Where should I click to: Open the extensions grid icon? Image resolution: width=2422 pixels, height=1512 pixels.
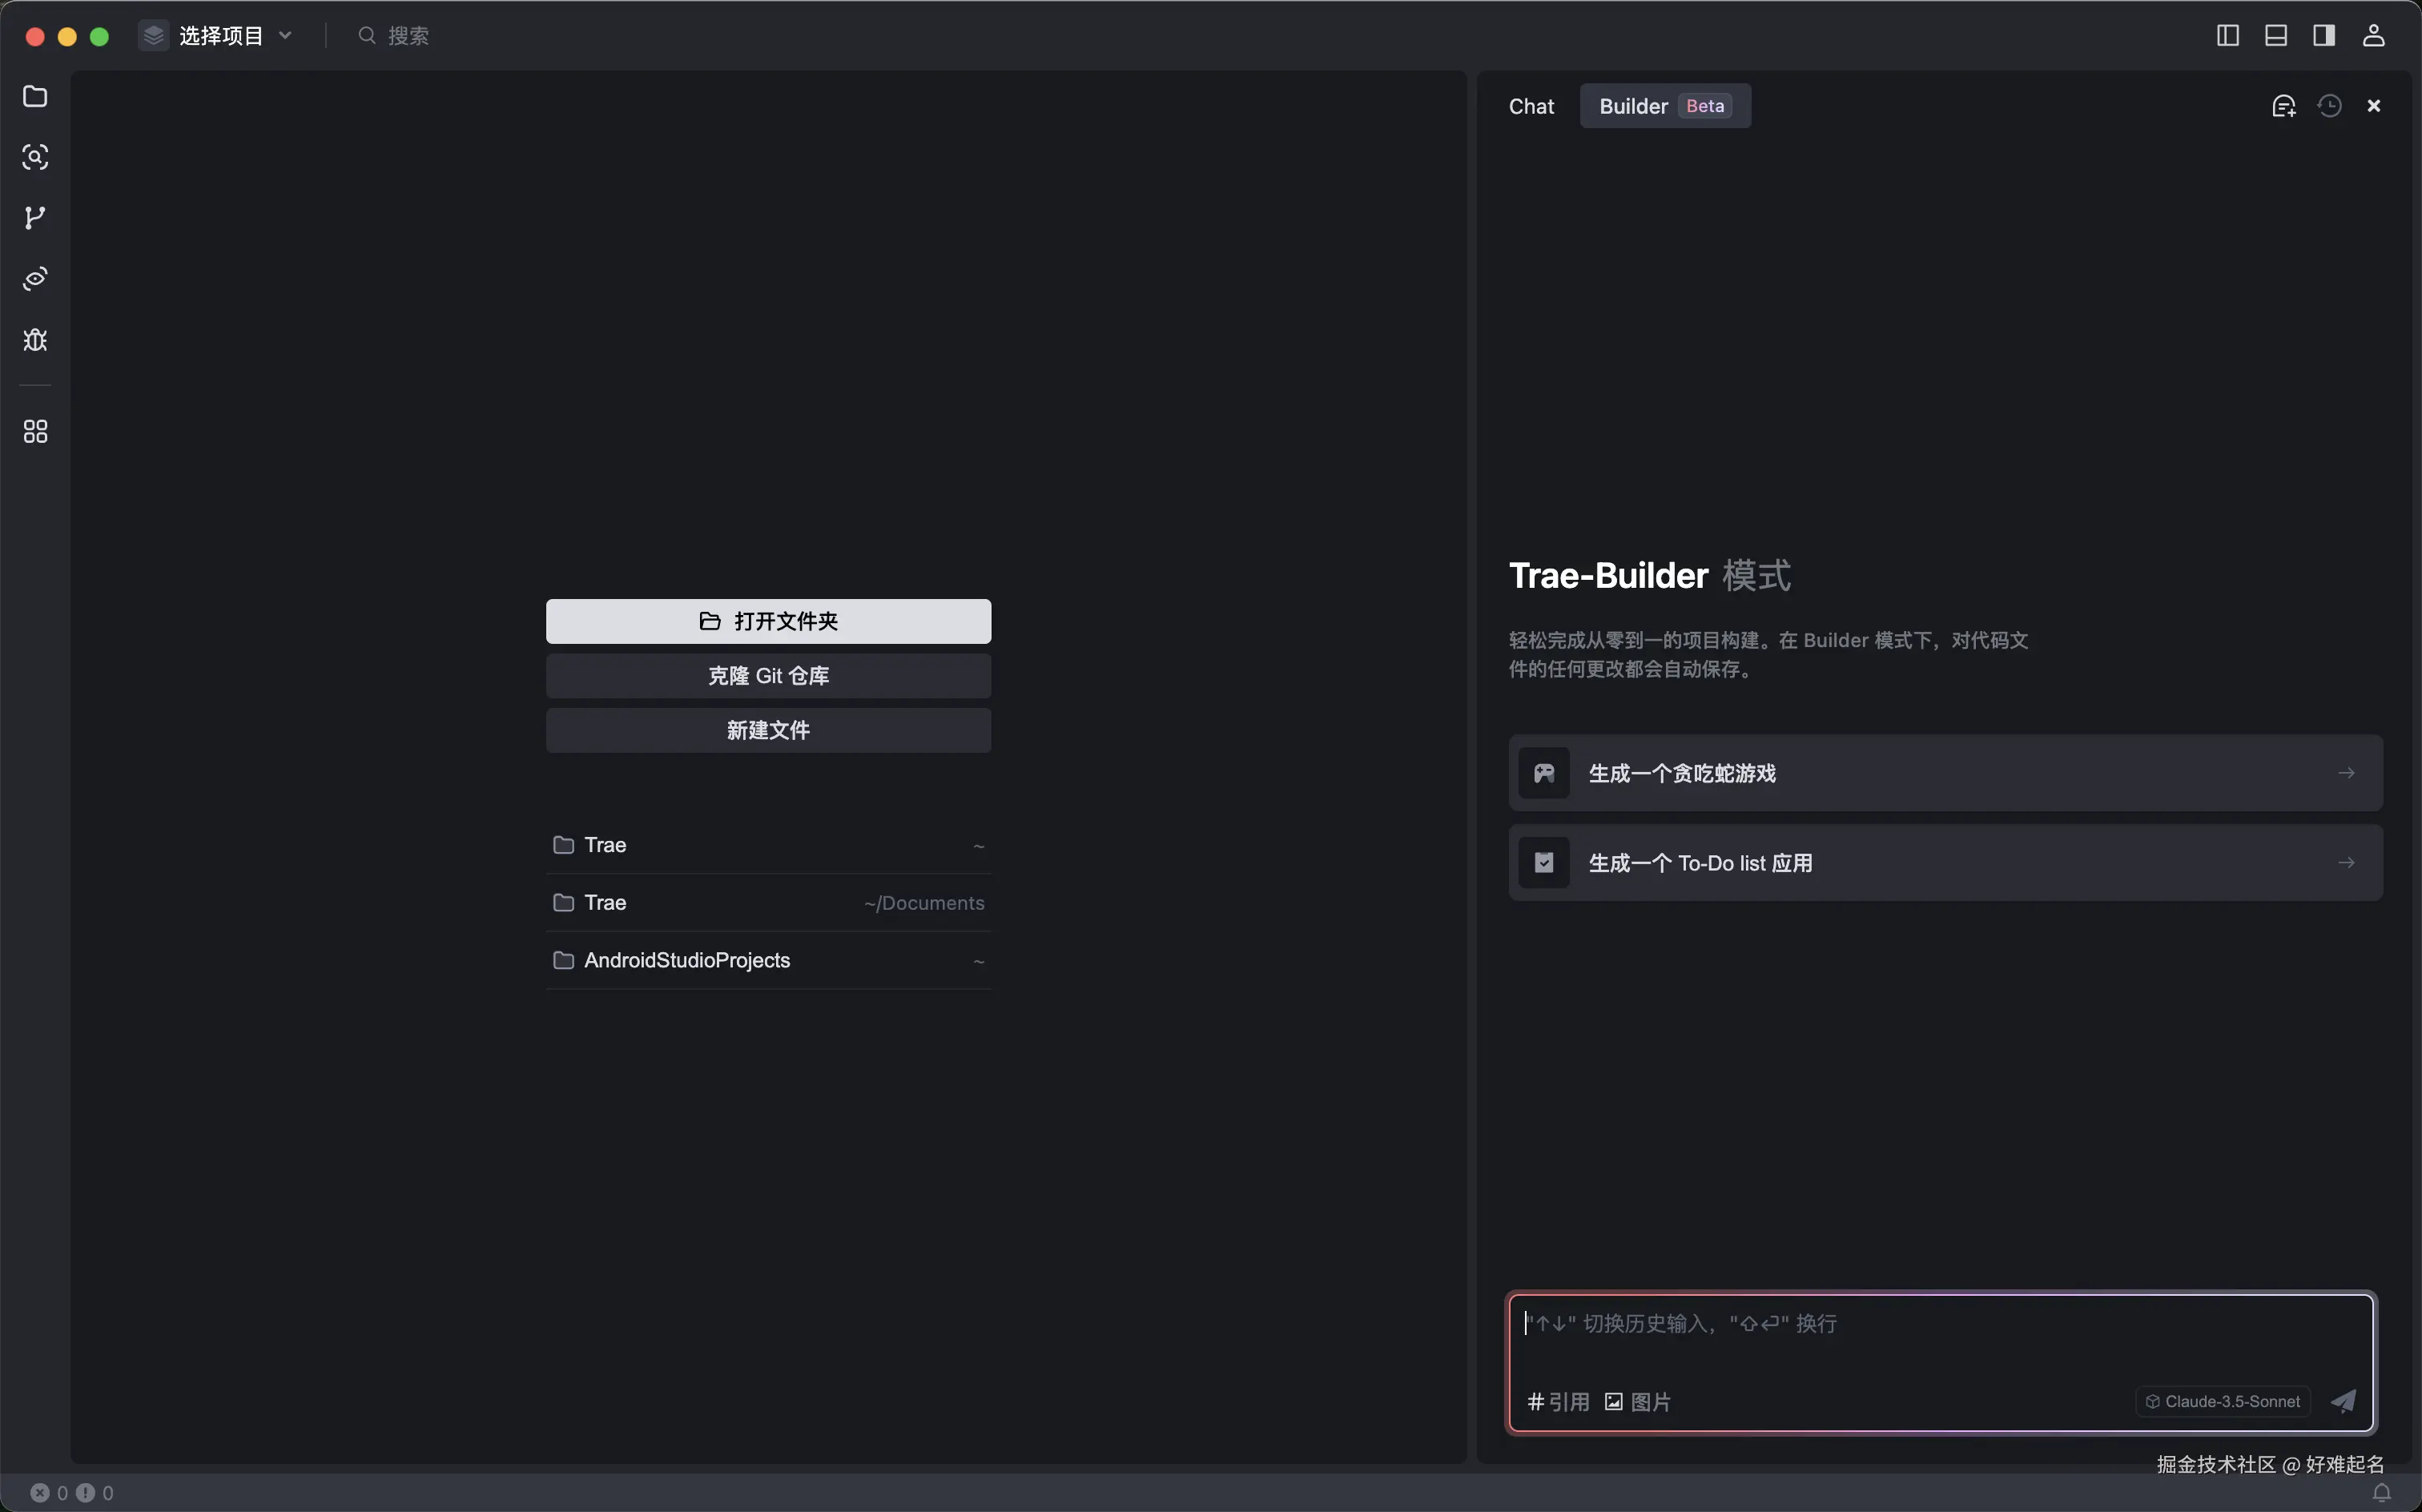click(35, 431)
